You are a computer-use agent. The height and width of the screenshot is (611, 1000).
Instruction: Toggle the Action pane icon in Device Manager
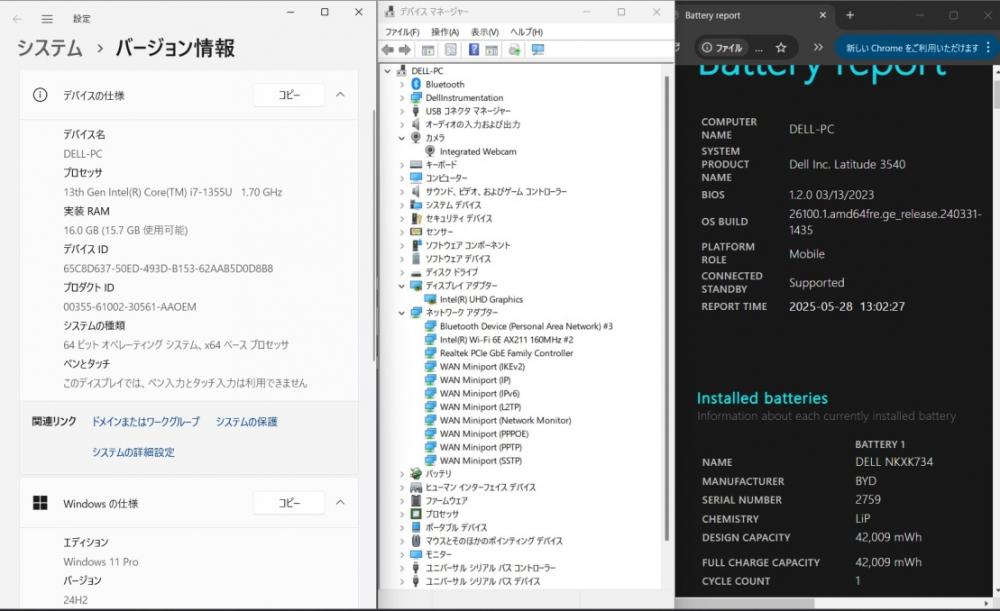pyautogui.click(x=491, y=50)
